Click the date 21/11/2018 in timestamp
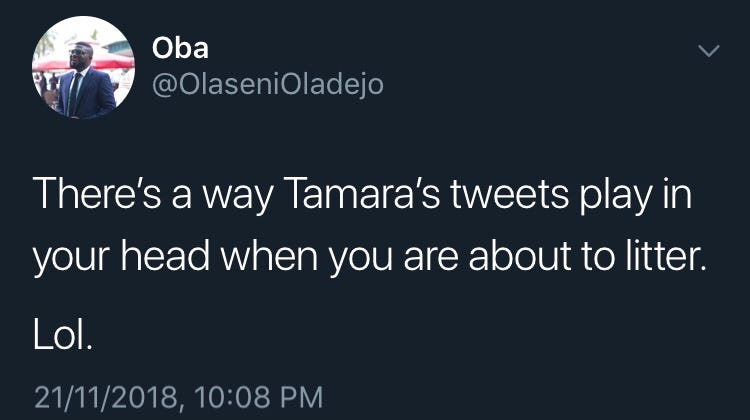750x420 pixels. click(x=105, y=397)
